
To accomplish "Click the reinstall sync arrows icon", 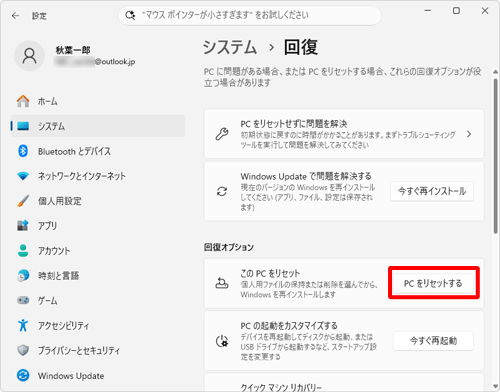I will [x=222, y=191].
